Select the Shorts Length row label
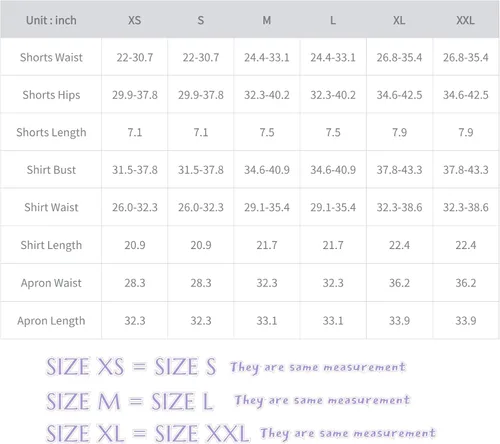 click(51, 132)
